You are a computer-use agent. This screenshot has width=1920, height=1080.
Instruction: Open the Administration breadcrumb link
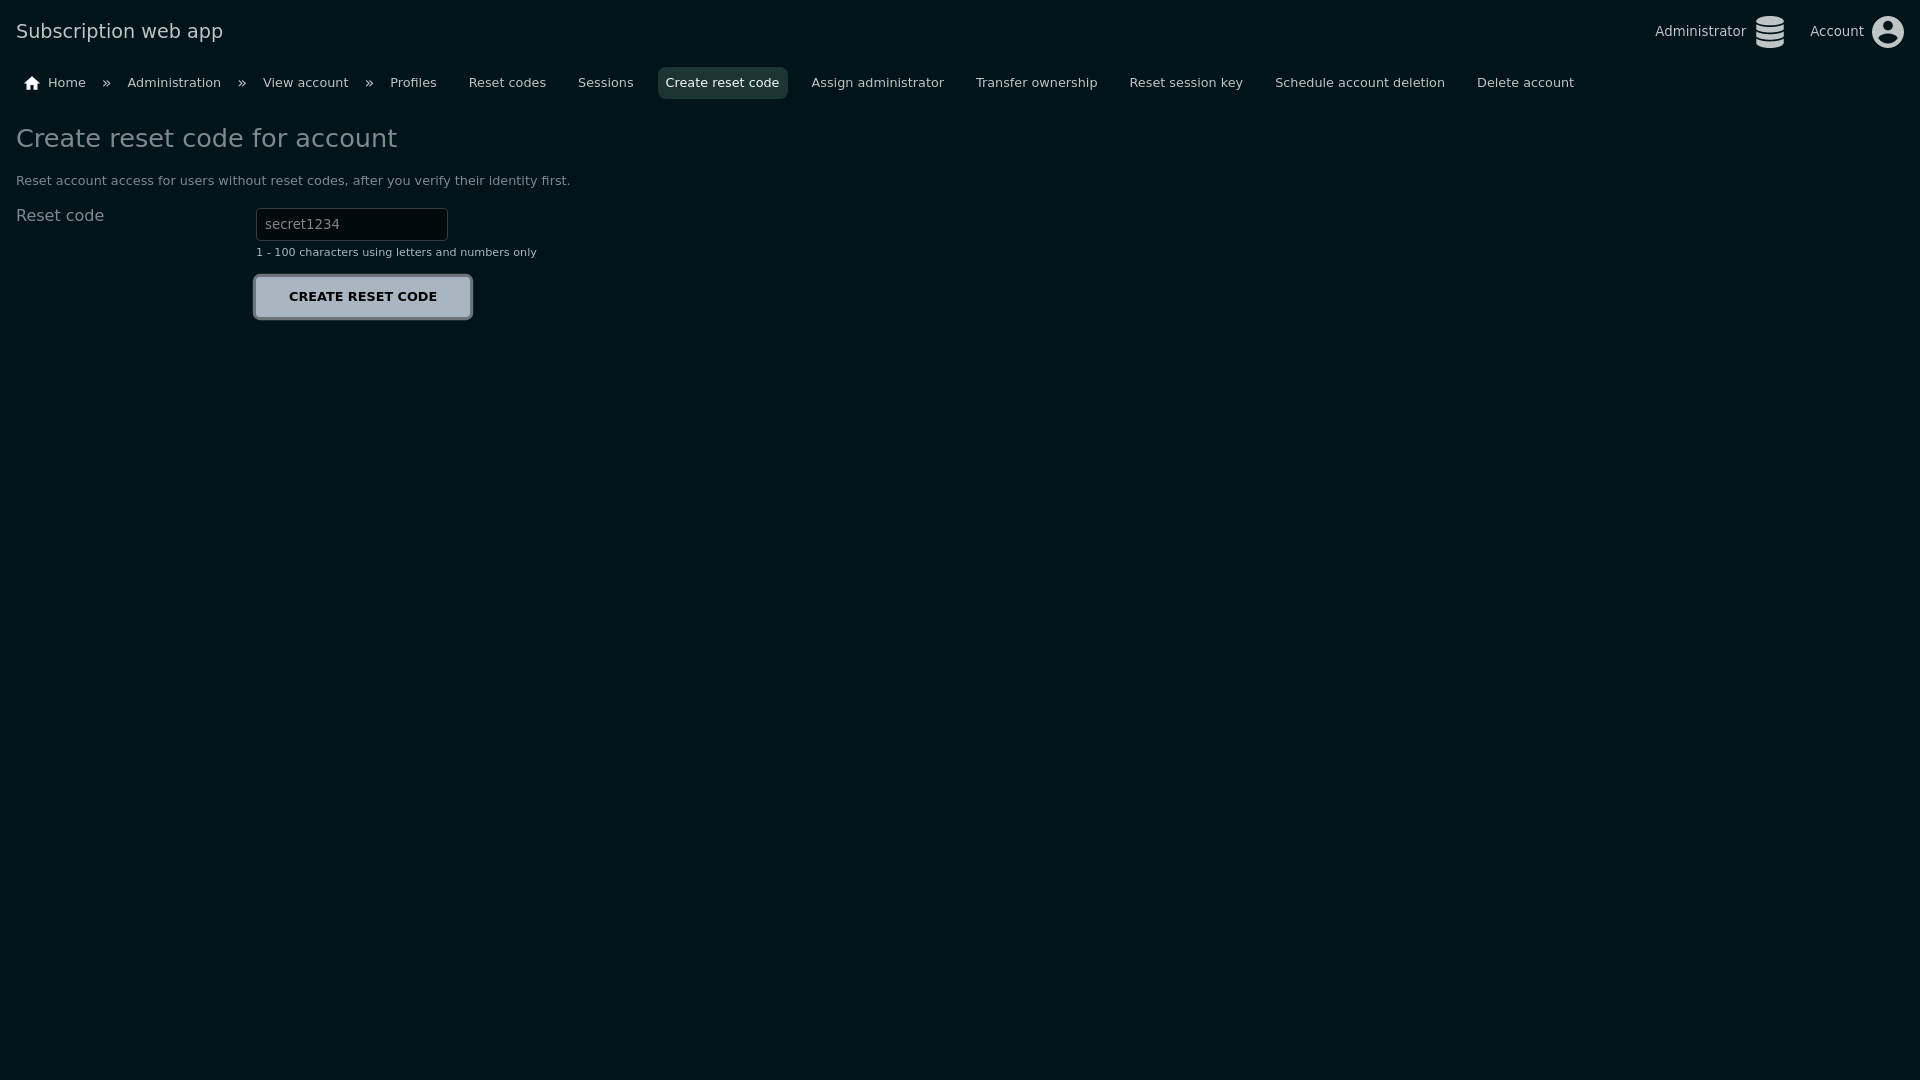(174, 83)
